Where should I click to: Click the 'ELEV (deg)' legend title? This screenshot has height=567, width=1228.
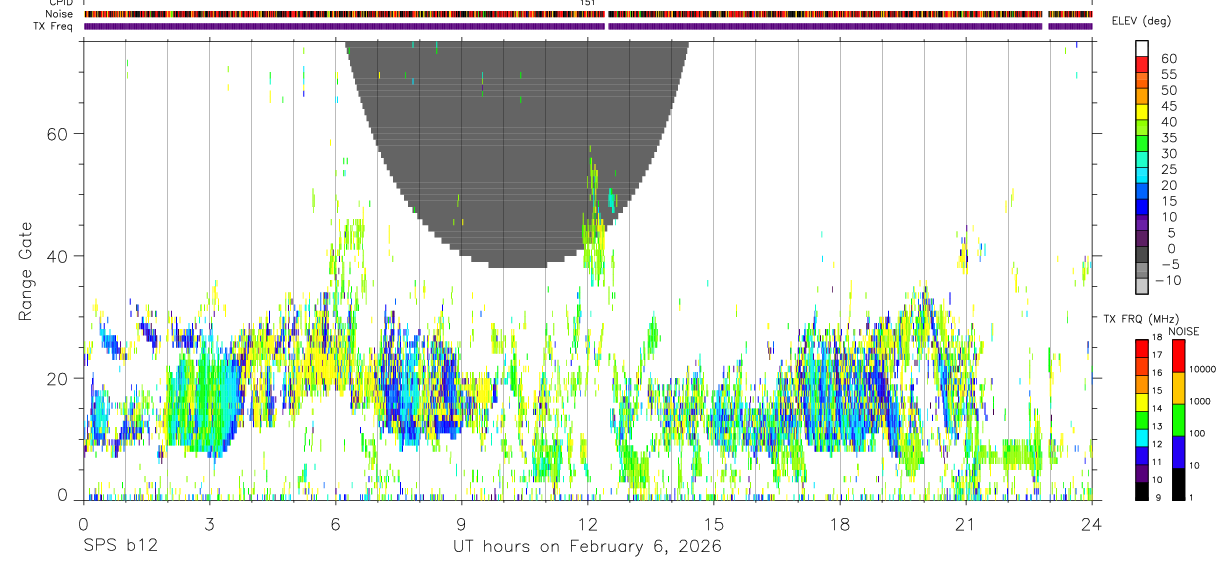1142,21
